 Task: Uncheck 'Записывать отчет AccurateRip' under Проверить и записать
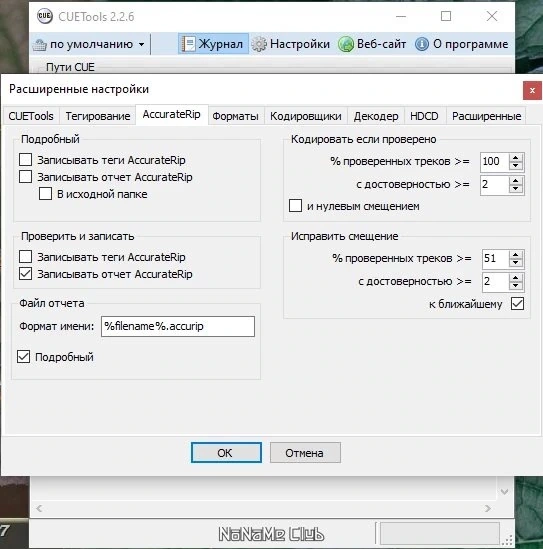point(26,274)
